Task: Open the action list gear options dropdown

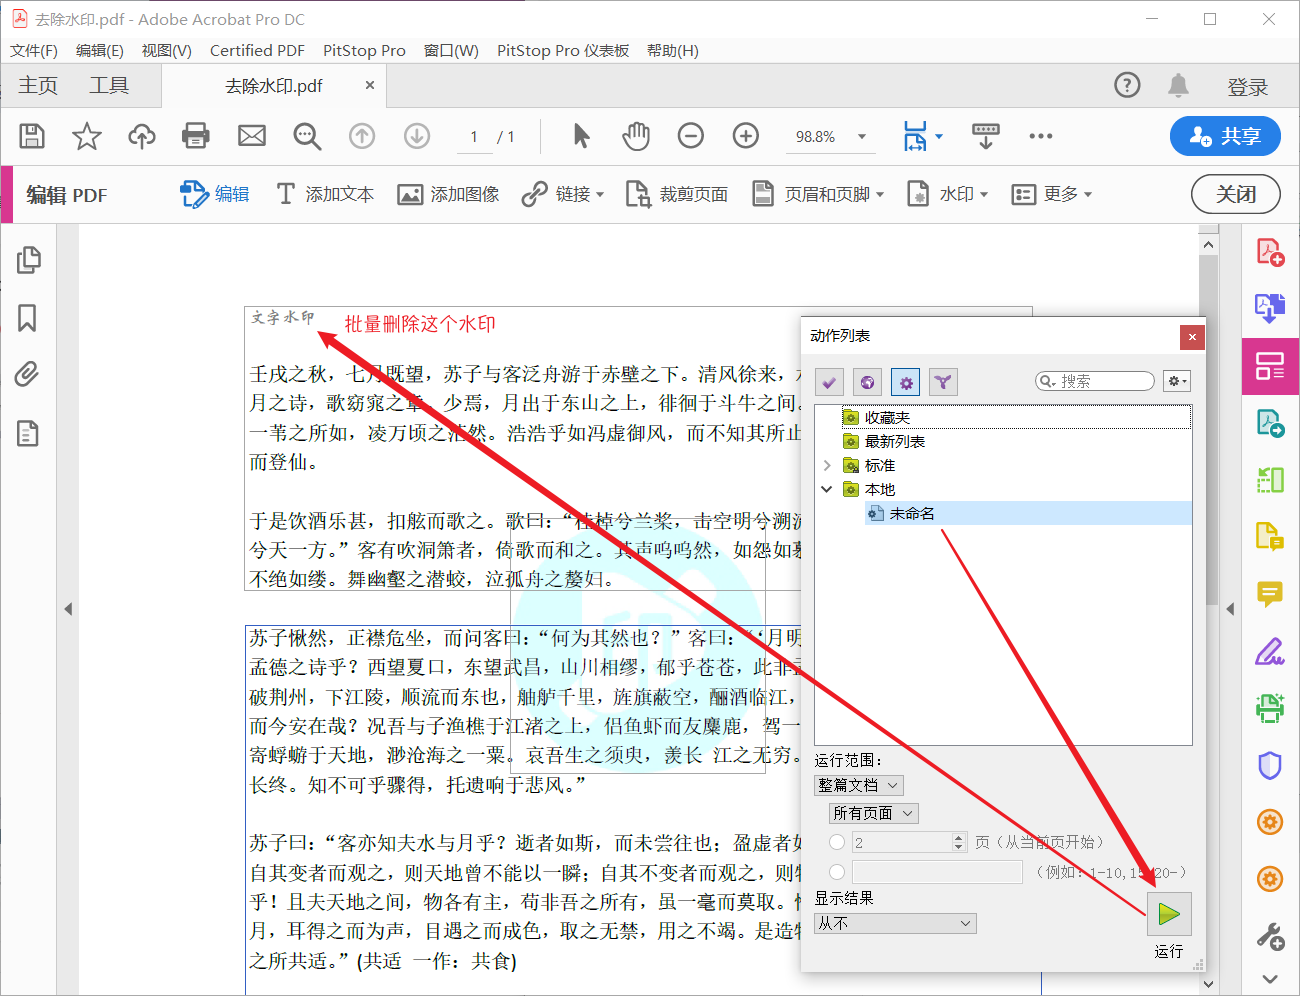Action: point(1177,381)
